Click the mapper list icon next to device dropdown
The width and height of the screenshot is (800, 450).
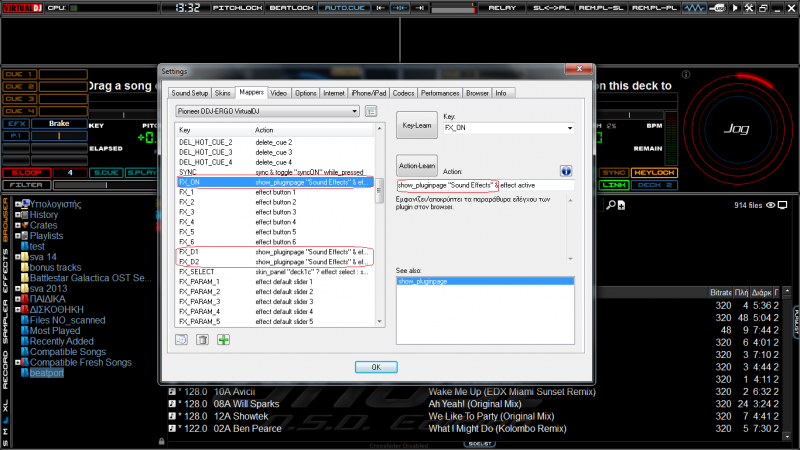[x=370, y=111]
